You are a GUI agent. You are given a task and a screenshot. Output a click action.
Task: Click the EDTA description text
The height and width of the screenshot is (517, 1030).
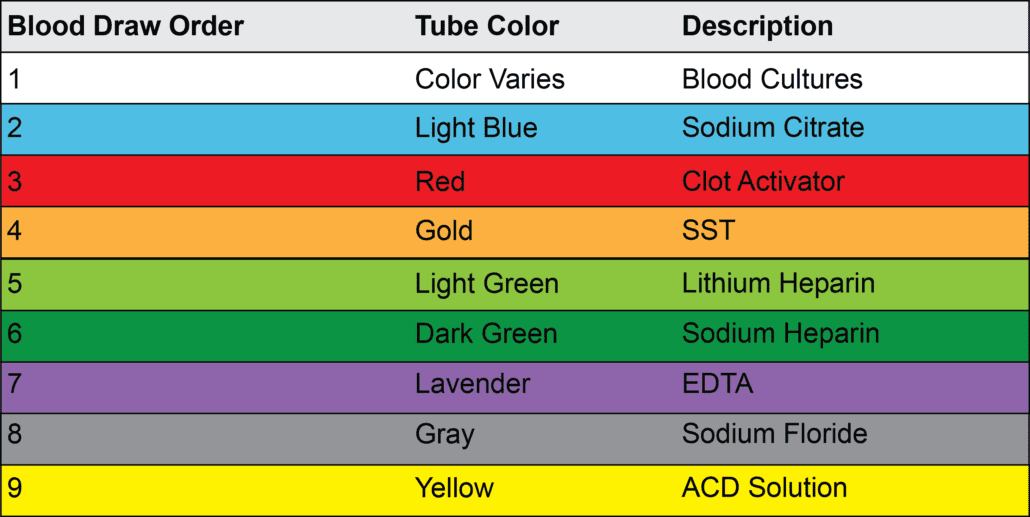point(717,384)
